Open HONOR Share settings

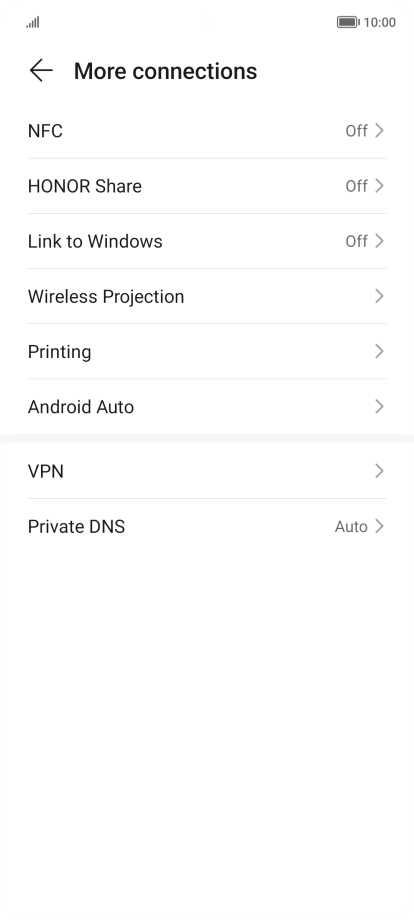tap(207, 186)
